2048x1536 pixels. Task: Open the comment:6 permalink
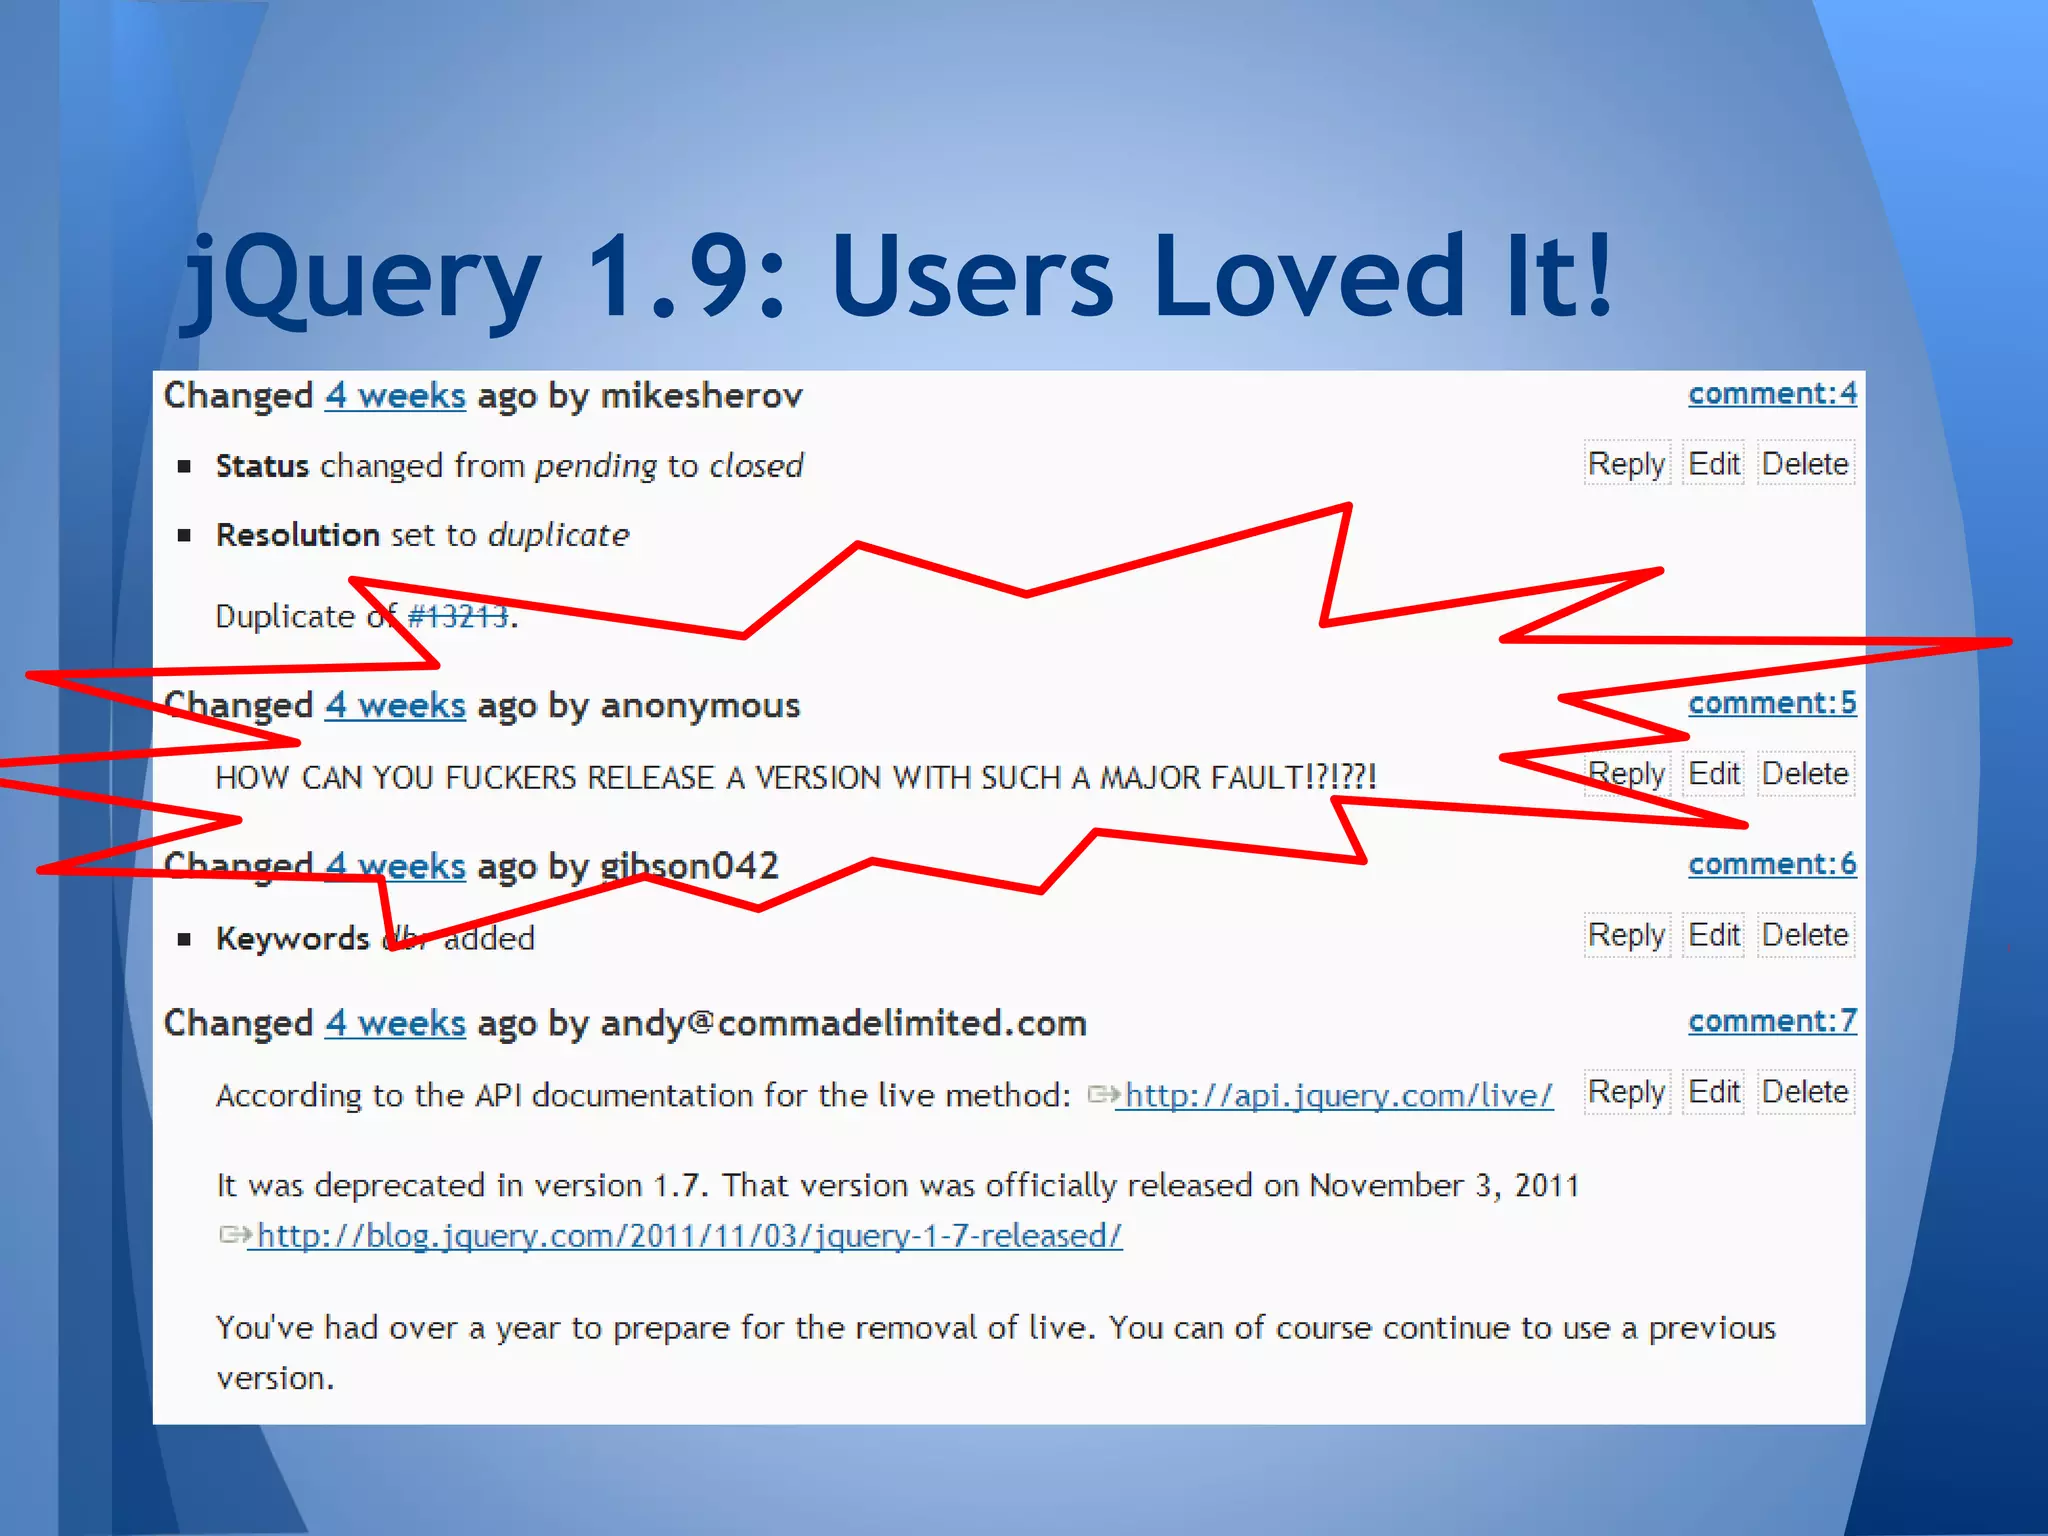coord(1772,864)
